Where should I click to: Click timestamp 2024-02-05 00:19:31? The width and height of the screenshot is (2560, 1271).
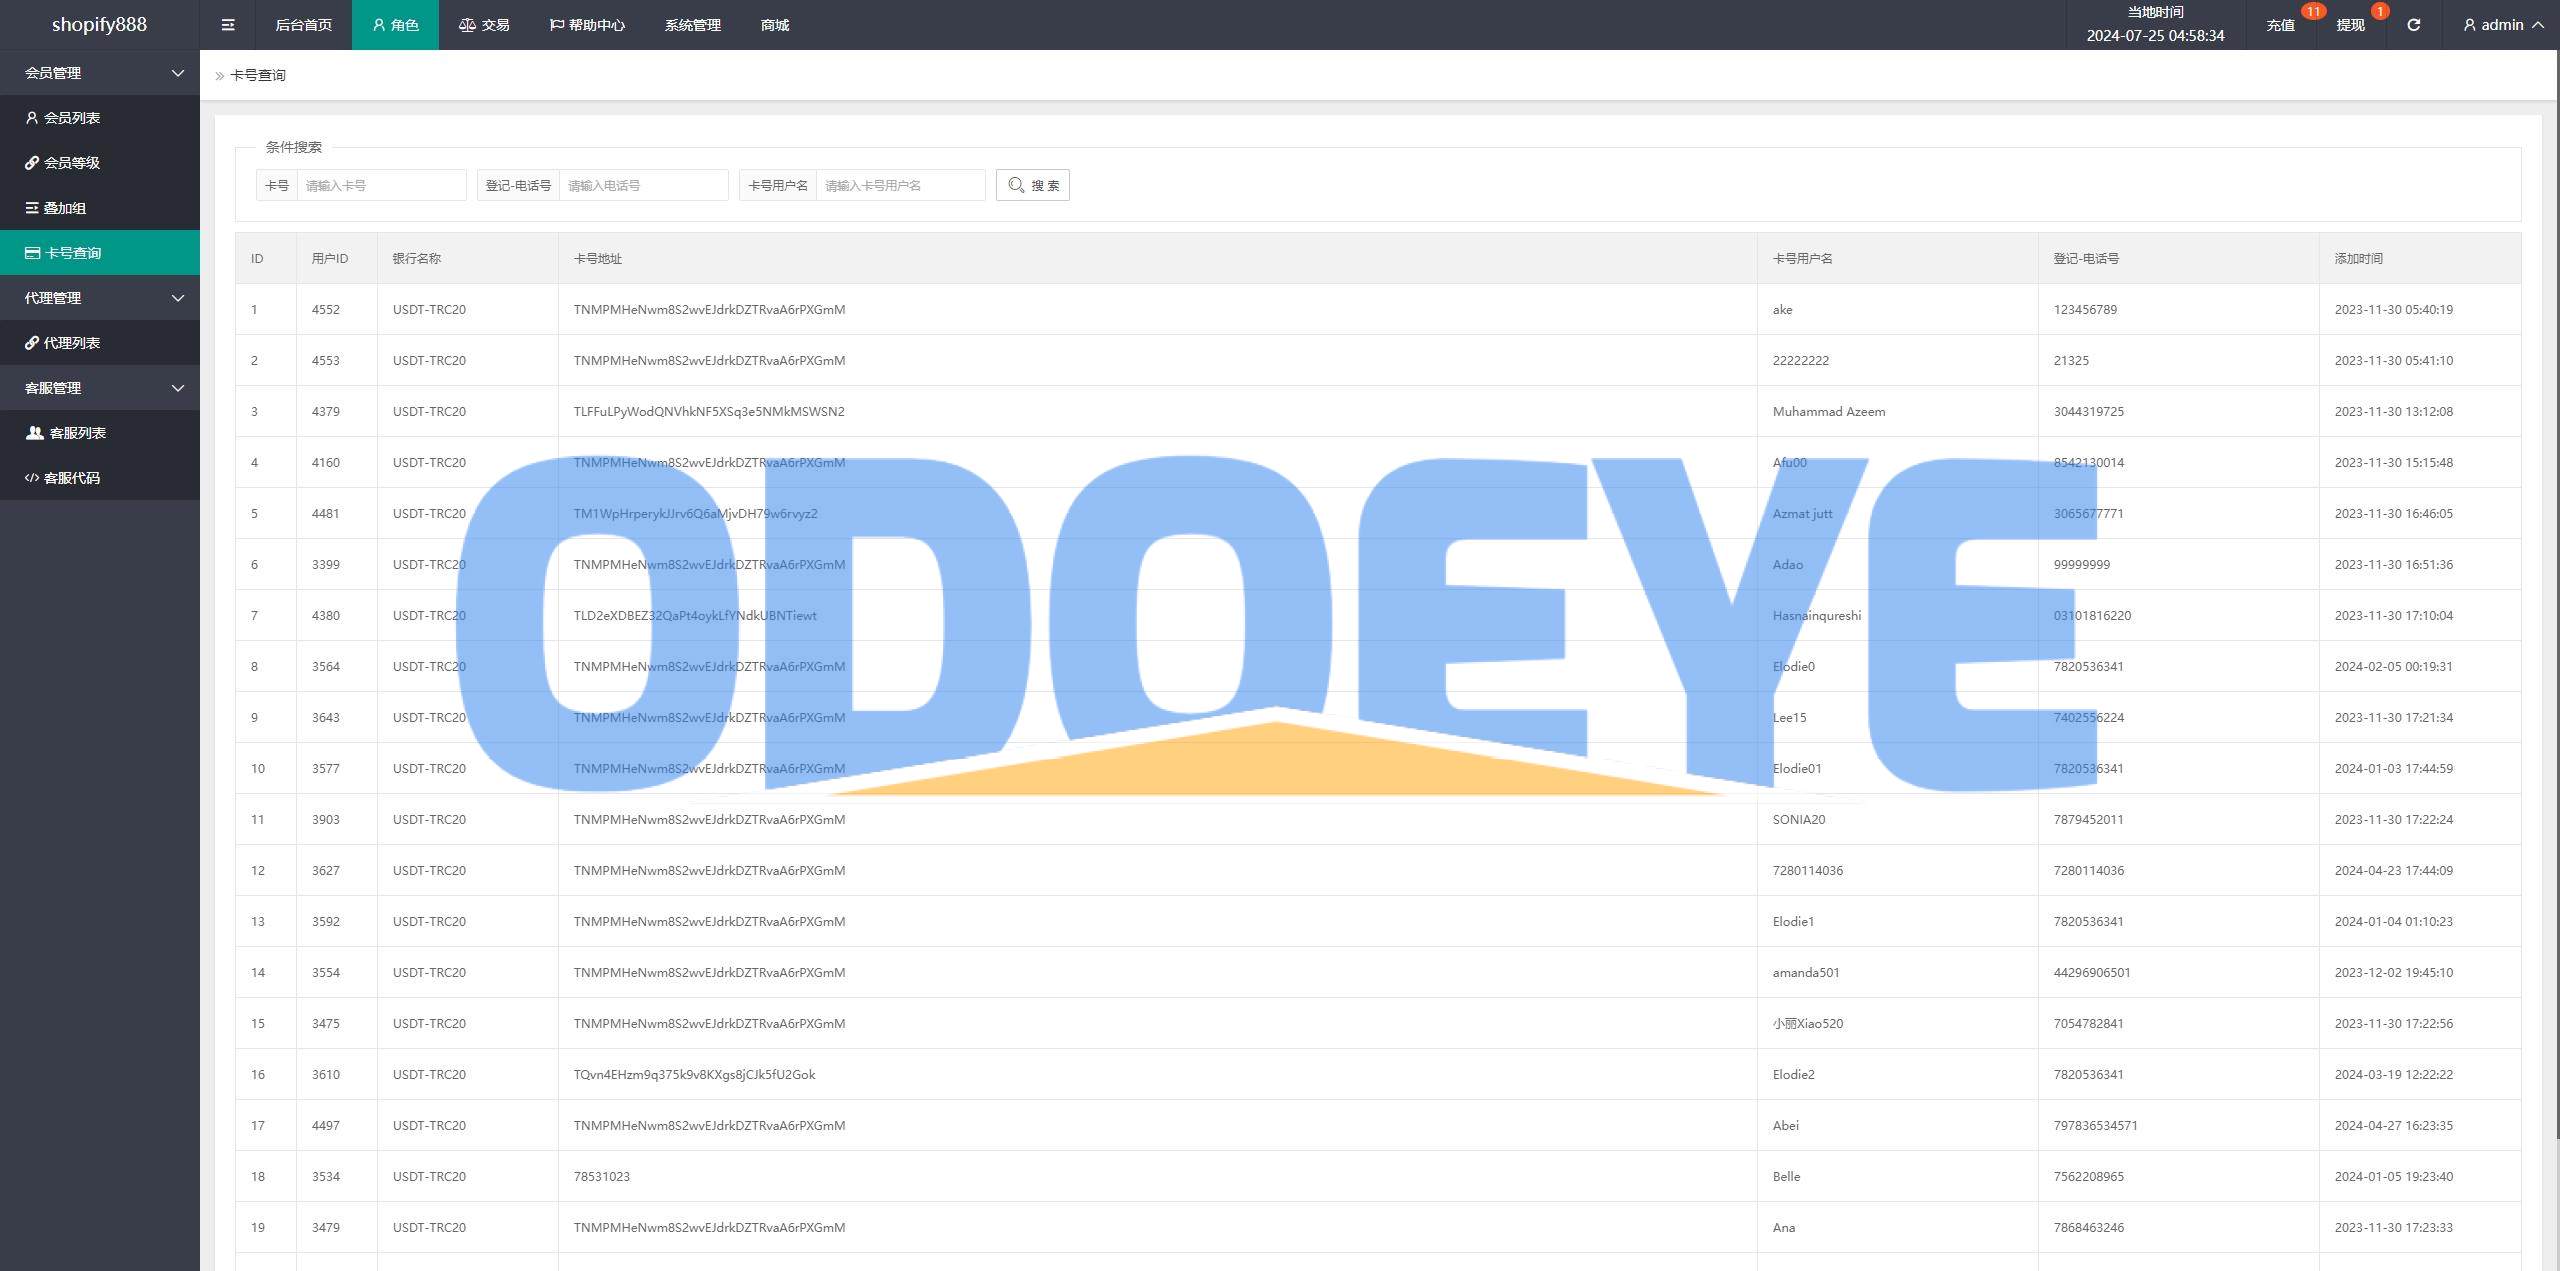[2394, 666]
